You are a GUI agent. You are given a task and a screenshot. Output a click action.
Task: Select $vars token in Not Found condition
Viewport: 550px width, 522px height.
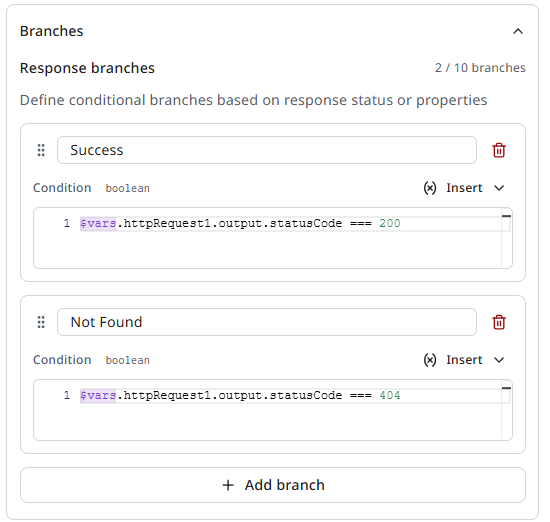coord(98,395)
